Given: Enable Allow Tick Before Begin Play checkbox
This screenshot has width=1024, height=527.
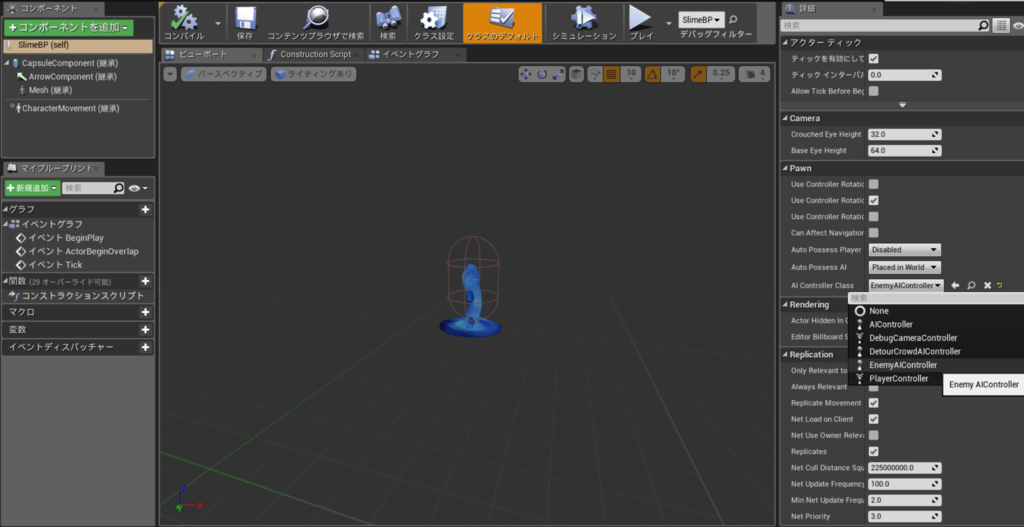Looking at the screenshot, I should [x=873, y=91].
